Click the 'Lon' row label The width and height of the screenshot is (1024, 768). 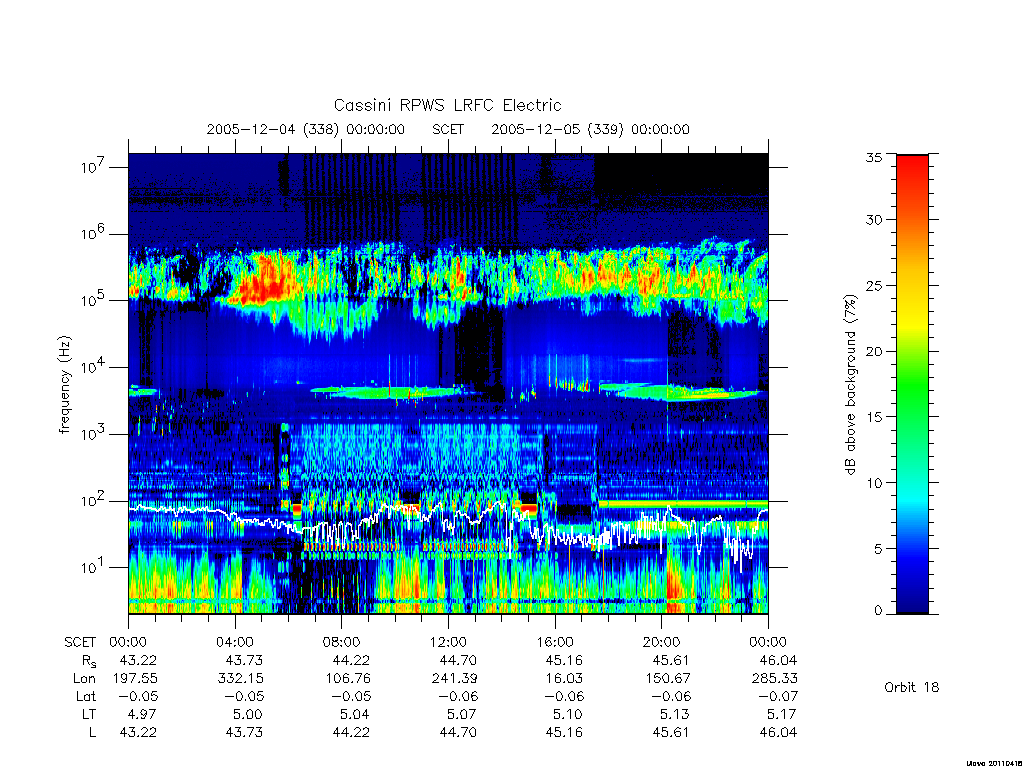point(84,679)
